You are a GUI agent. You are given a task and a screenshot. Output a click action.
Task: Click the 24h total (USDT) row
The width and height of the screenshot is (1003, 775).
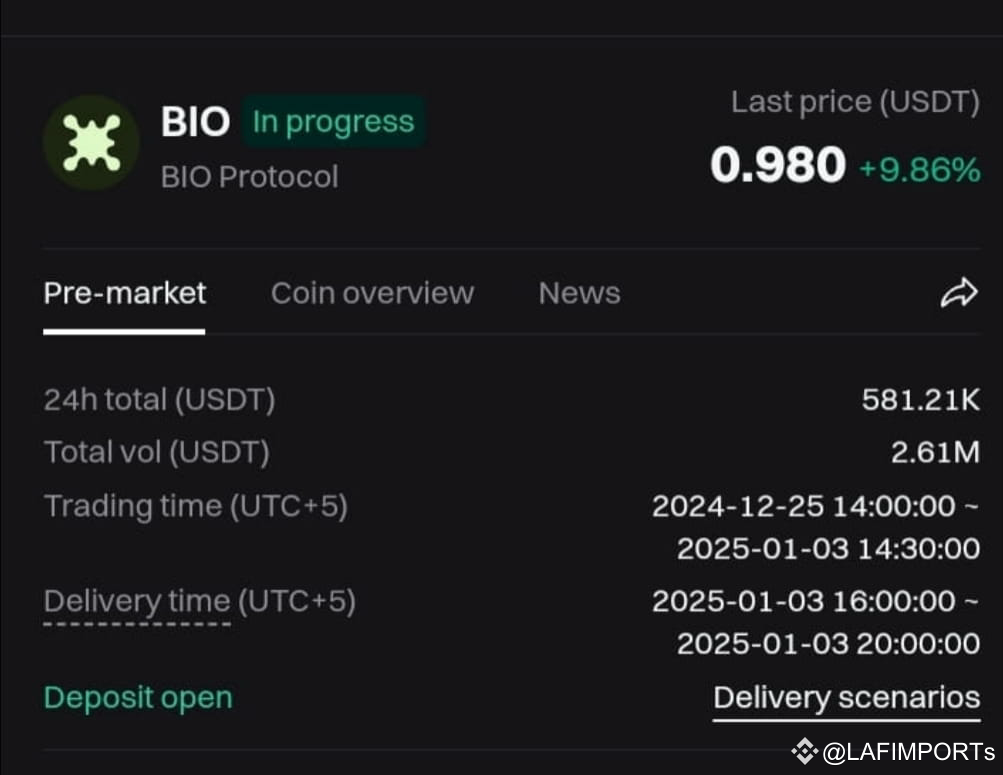tap(159, 399)
